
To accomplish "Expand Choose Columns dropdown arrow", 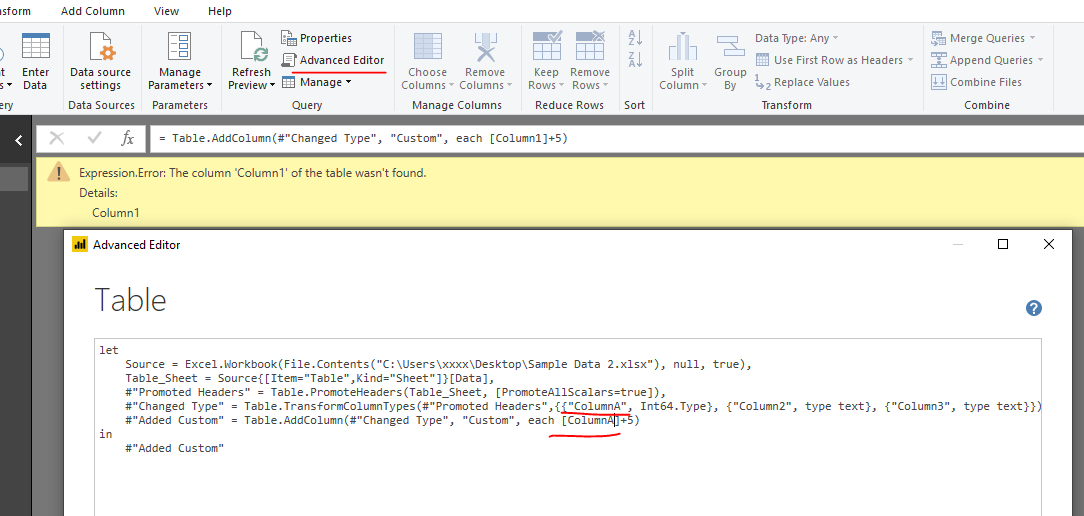I will [x=451, y=86].
